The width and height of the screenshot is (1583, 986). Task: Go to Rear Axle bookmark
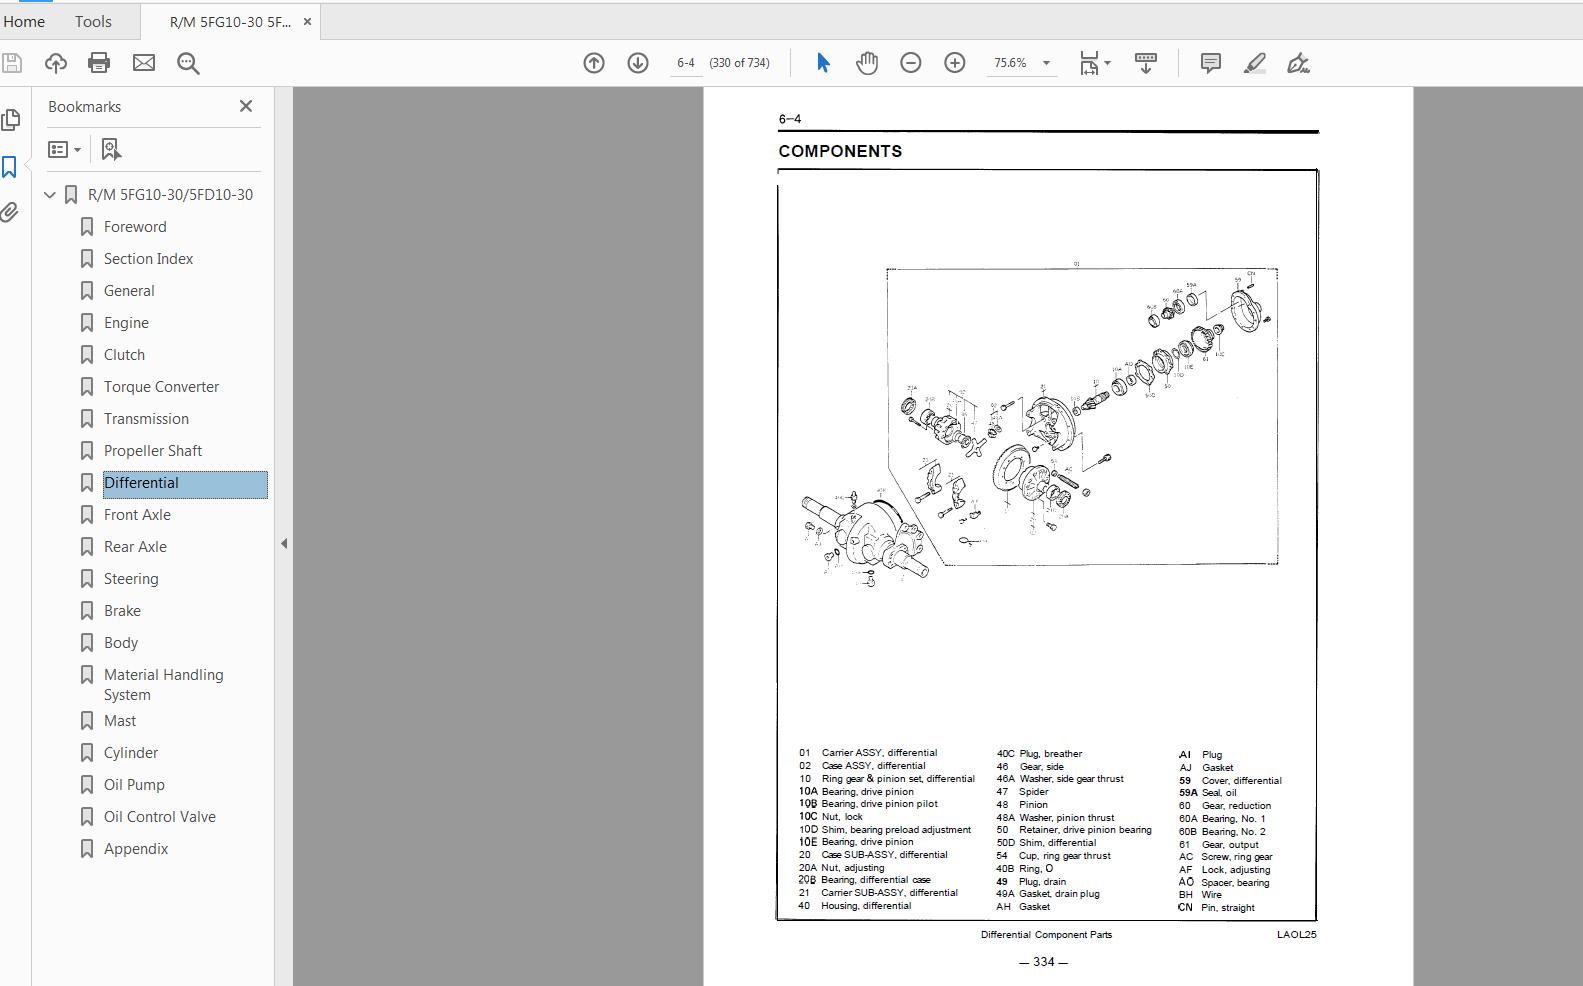(135, 547)
